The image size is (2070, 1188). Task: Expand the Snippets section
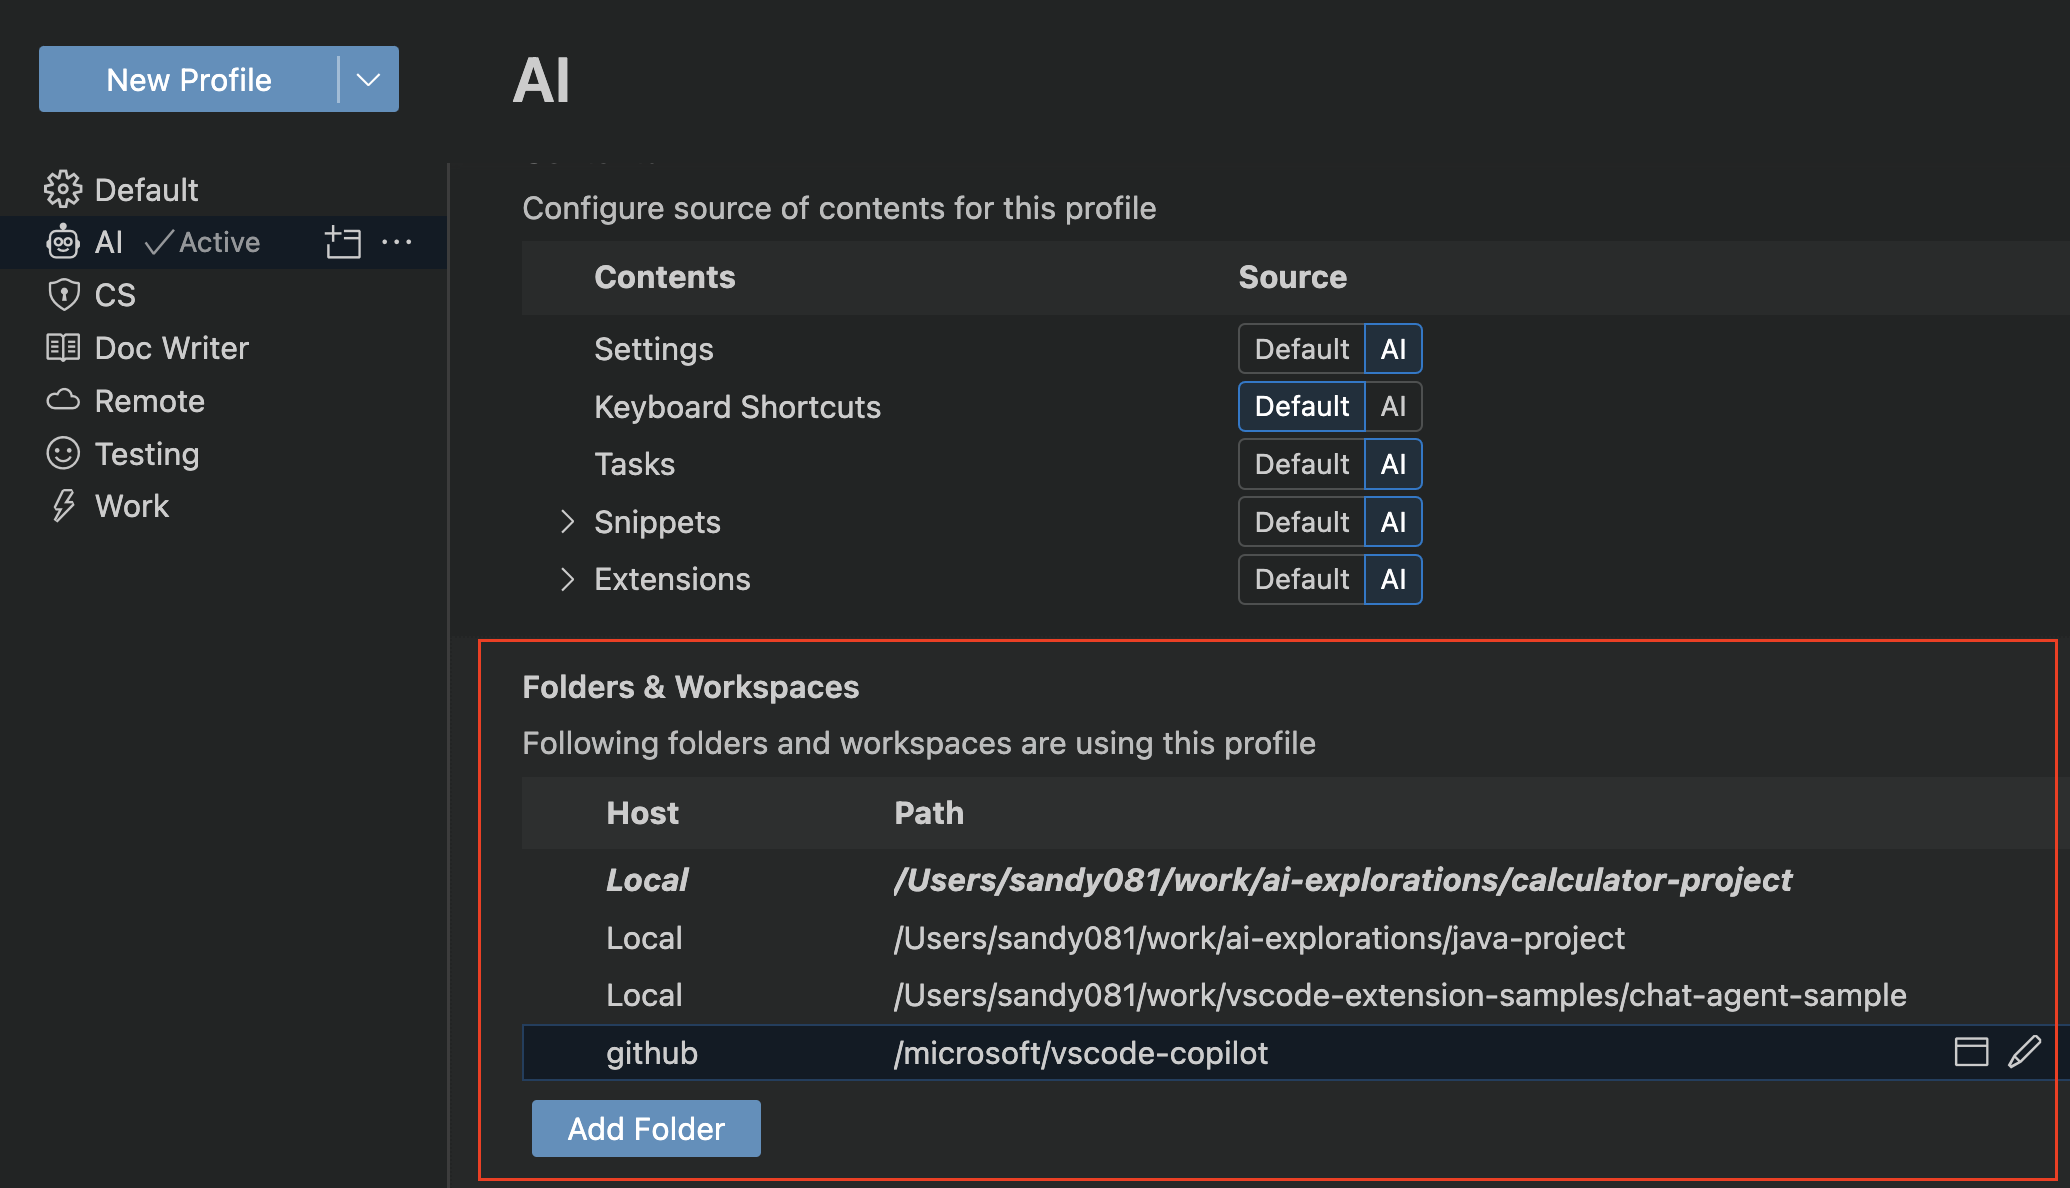click(563, 522)
